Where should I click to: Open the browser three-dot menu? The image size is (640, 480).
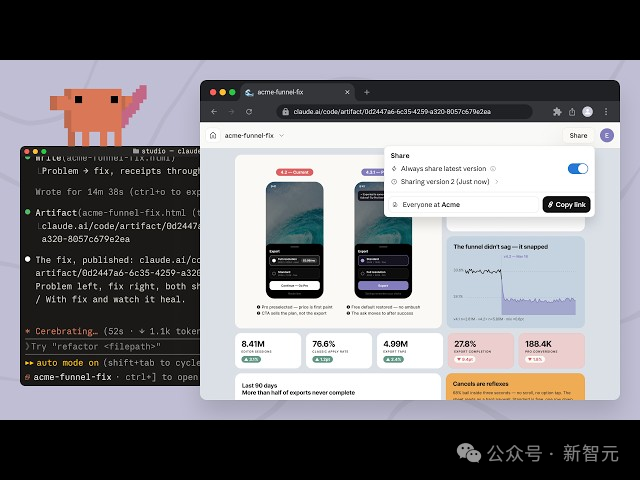pyautogui.click(x=606, y=111)
